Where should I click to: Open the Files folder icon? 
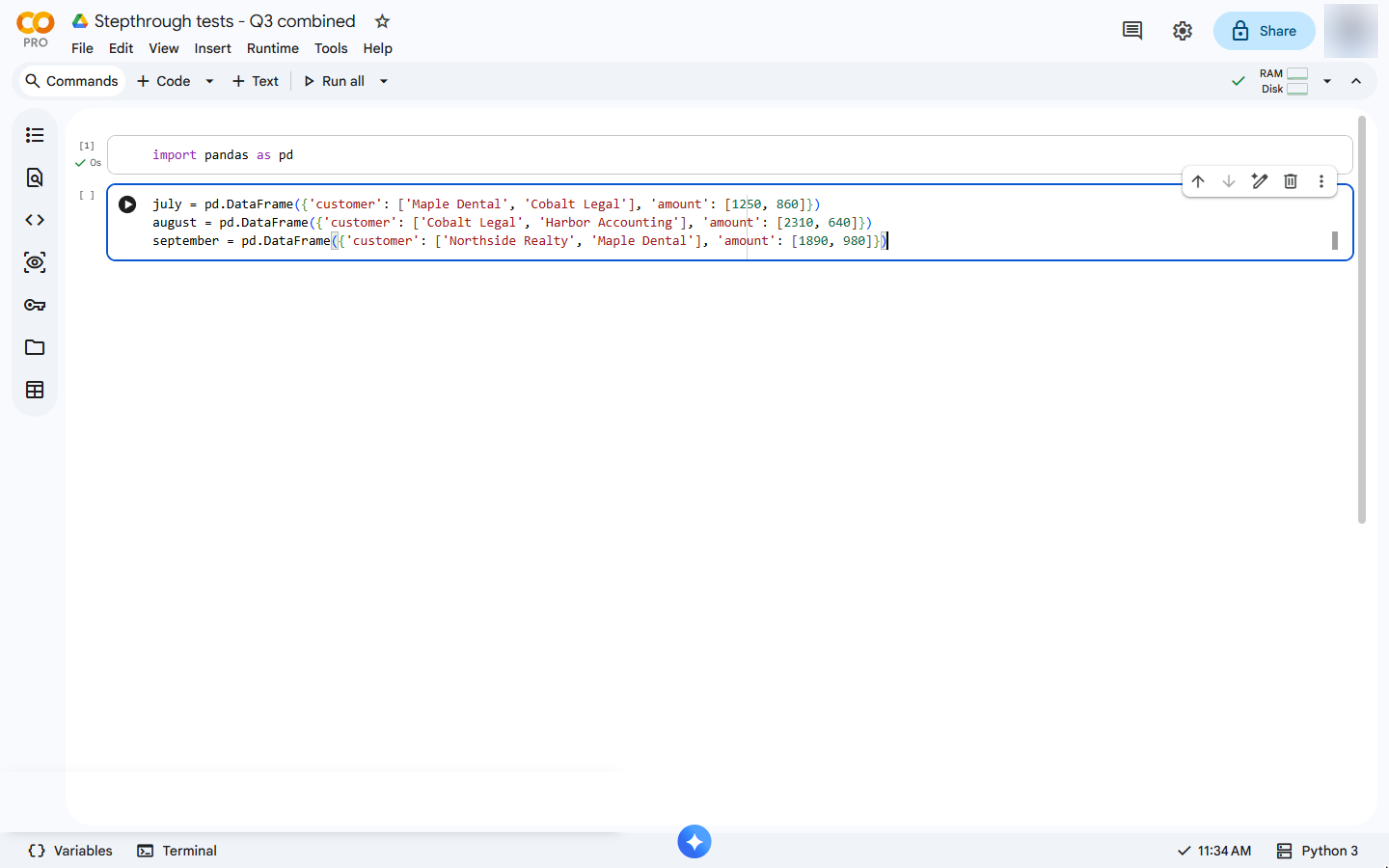click(x=35, y=347)
